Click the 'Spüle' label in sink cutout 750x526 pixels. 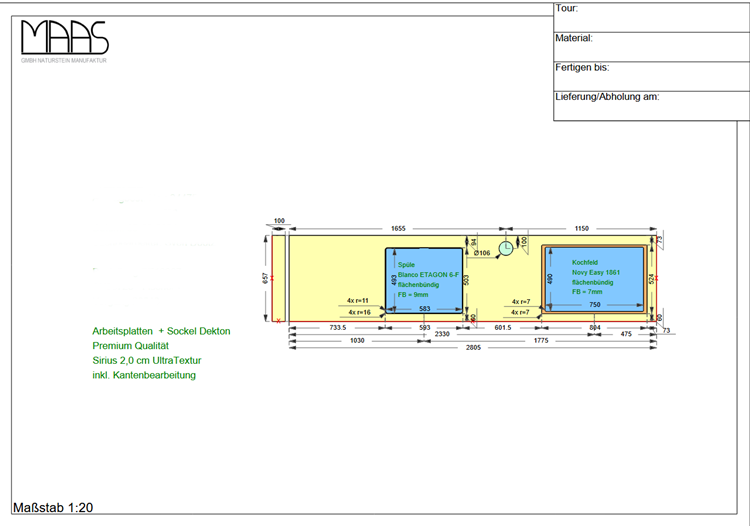click(406, 264)
